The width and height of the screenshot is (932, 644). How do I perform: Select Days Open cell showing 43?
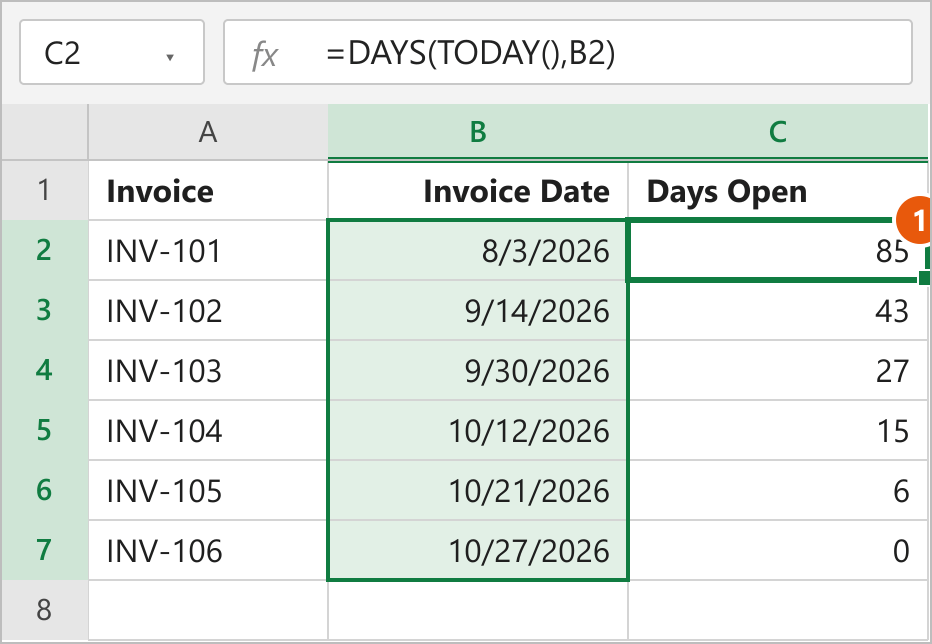(777, 310)
